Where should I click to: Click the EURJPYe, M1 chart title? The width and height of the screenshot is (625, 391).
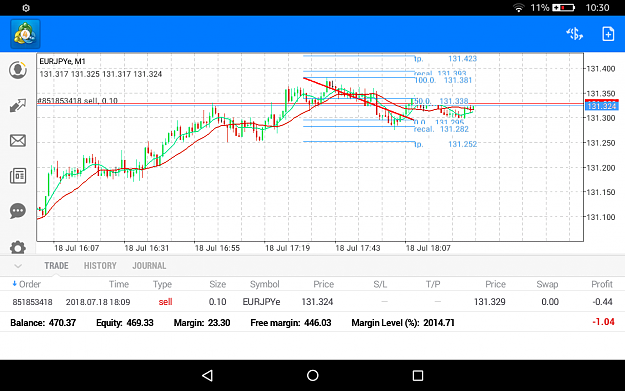pyautogui.click(x=62, y=61)
